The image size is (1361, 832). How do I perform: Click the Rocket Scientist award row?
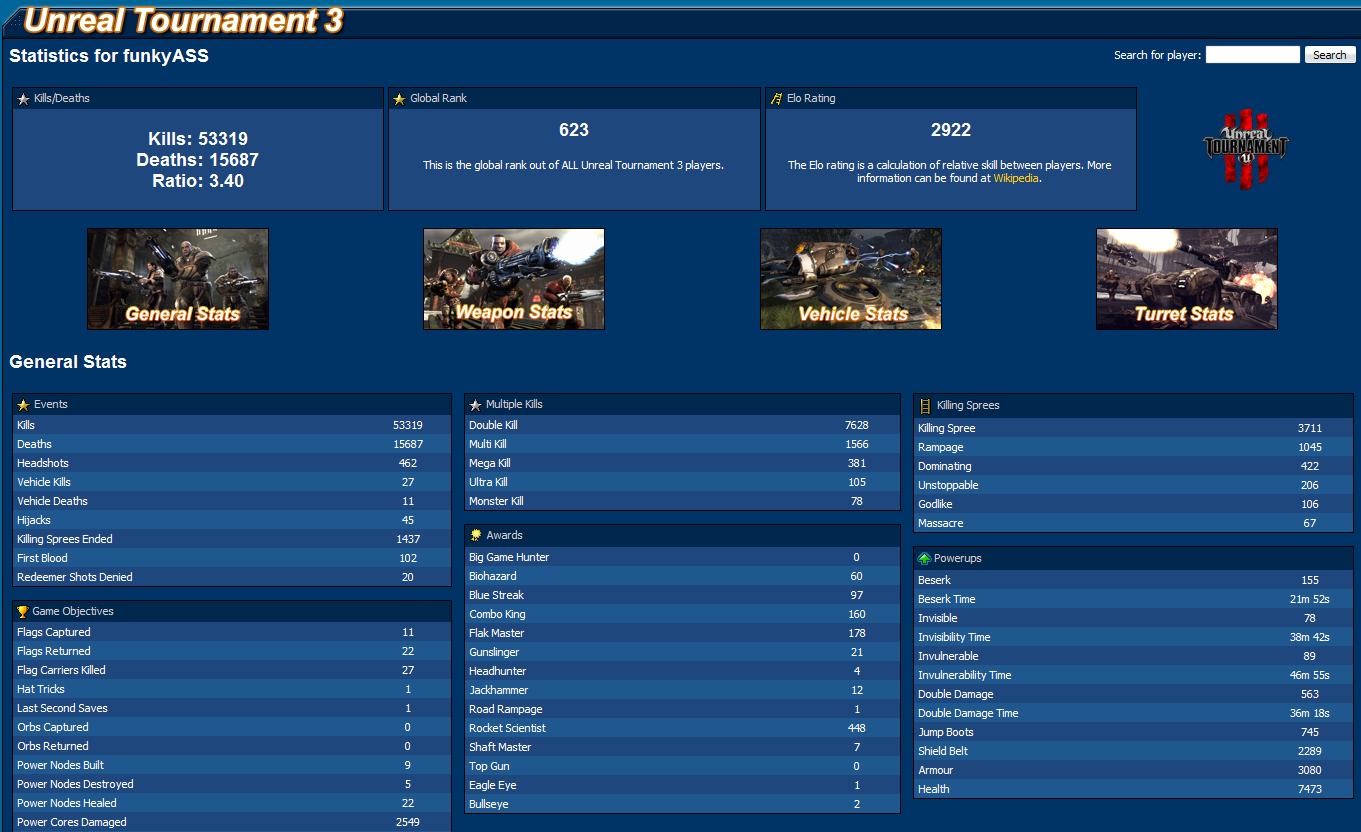(683, 728)
